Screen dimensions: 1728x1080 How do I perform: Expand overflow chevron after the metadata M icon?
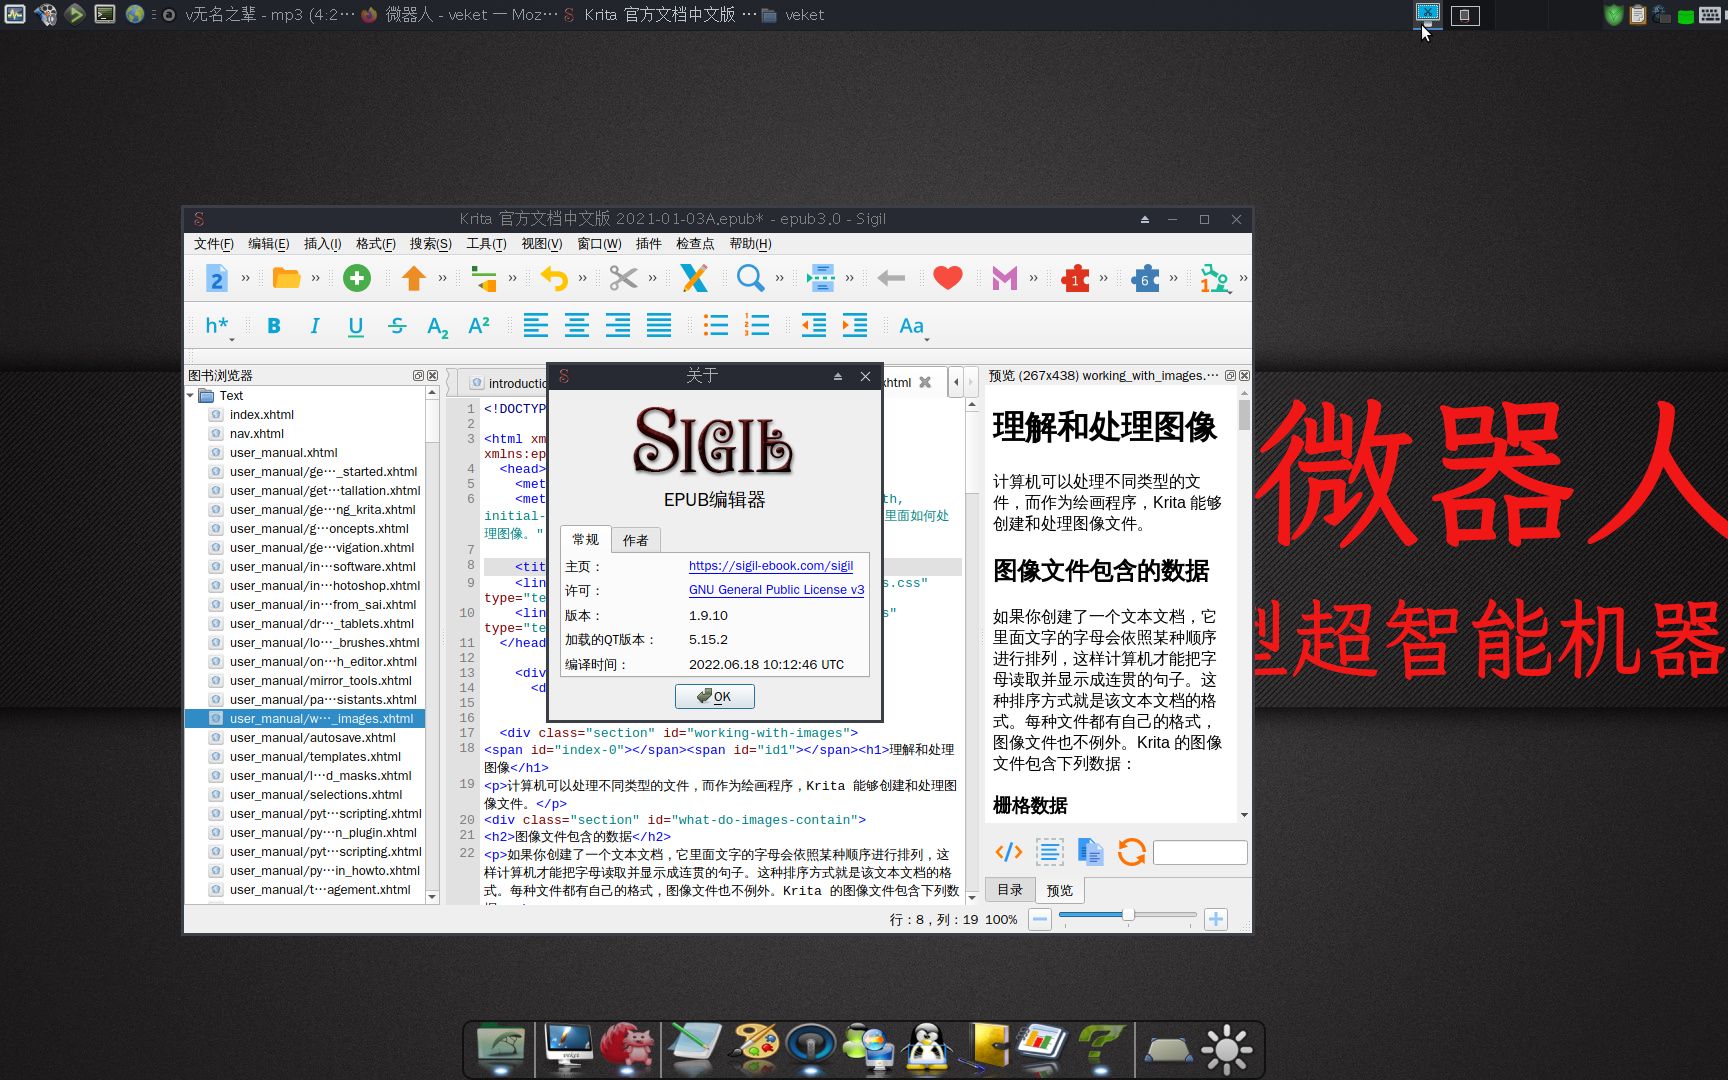(1033, 278)
